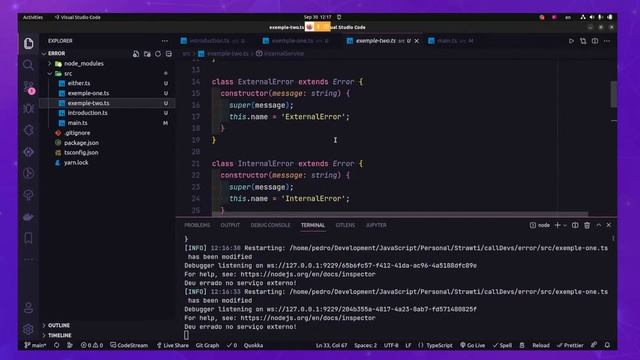Start Live Share from status bar

coord(173,345)
